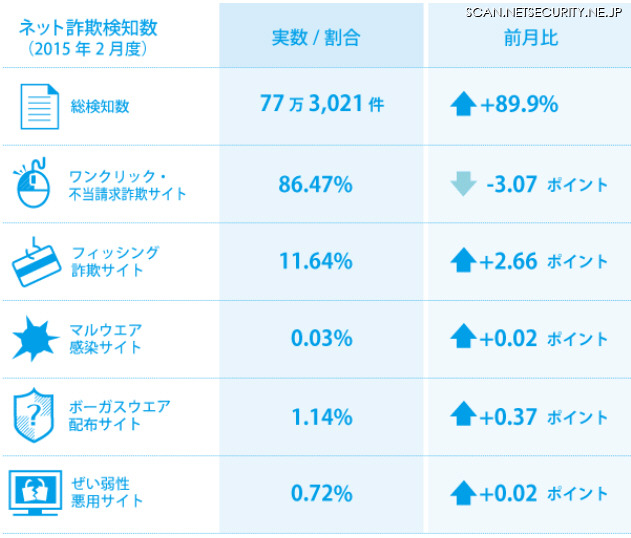Image resolution: width=631 pixels, height=538 pixels.
Task: Click the up arrow next to +89.9%
Action: click(463, 104)
